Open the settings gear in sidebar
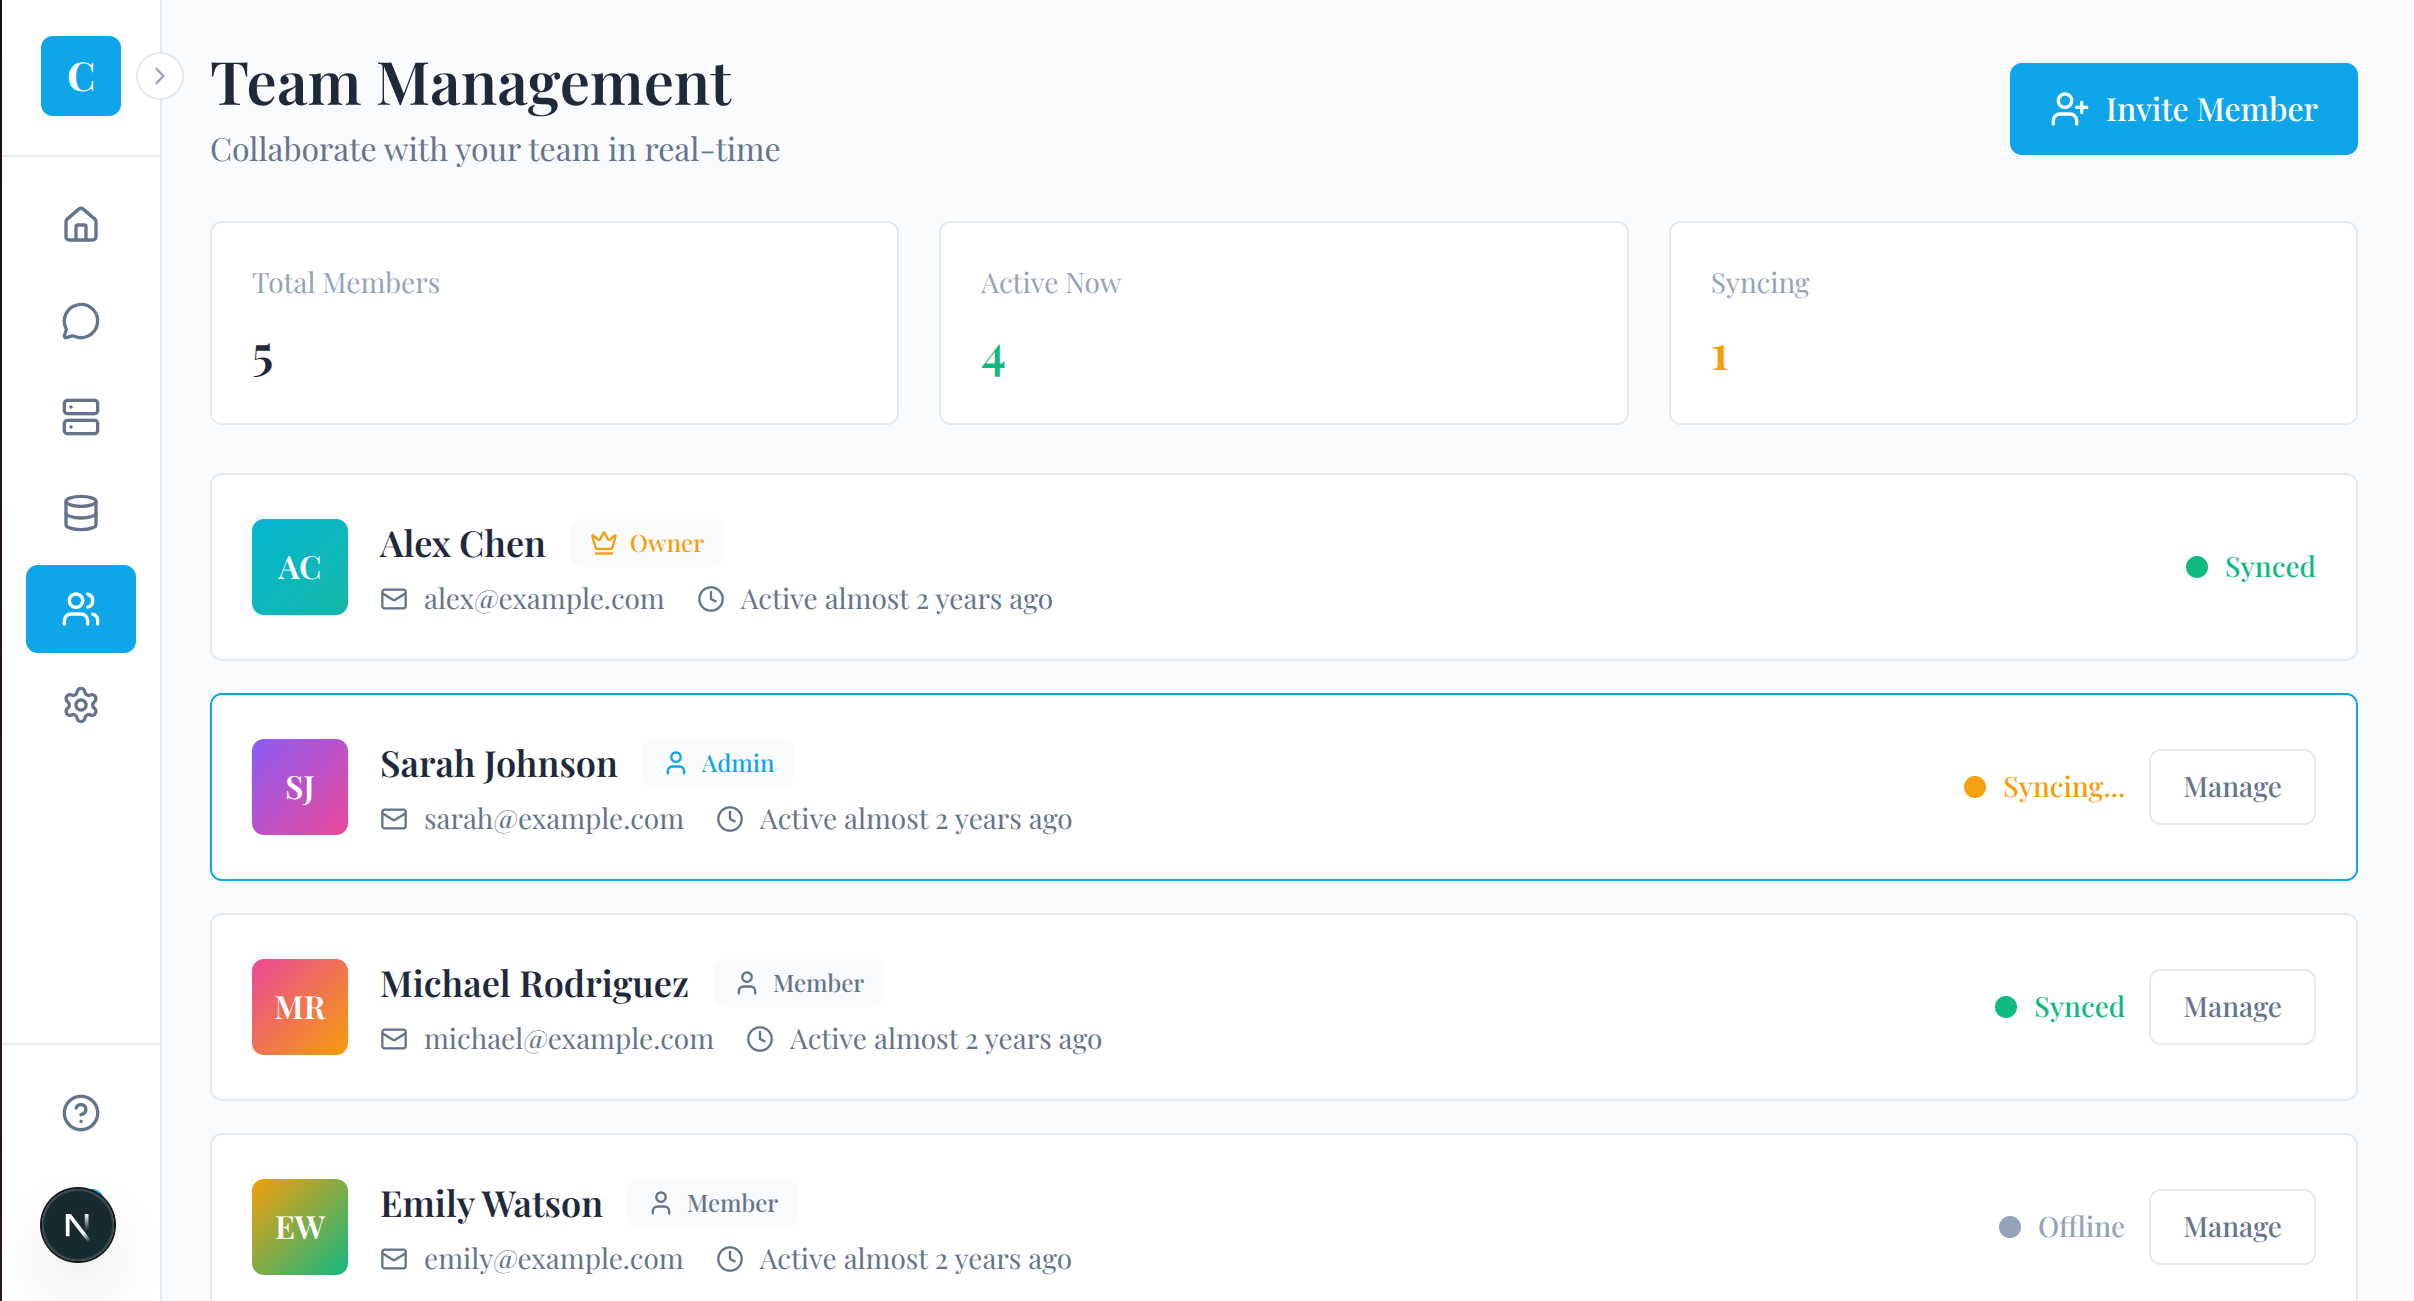The width and height of the screenshot is (2414, 1301). click(81, 705)
